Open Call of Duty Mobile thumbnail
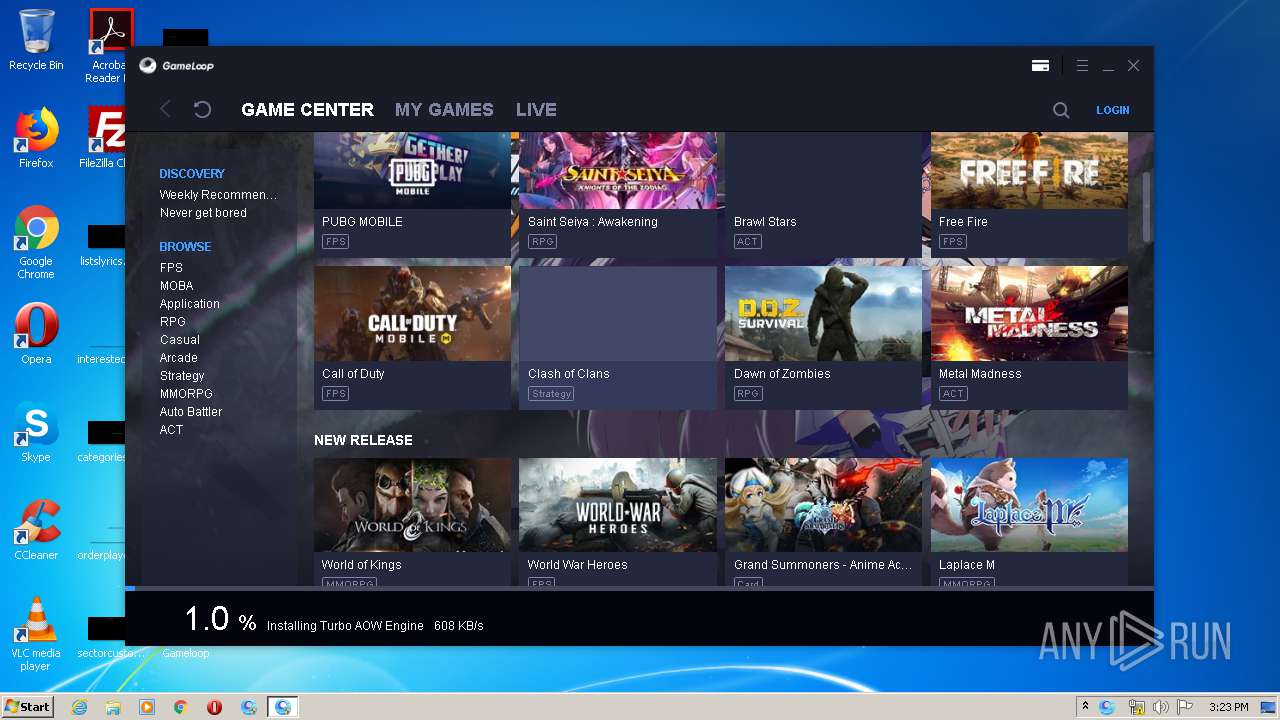The height and width of the screenshot is (720, 1280). click(x=412, y=313)
